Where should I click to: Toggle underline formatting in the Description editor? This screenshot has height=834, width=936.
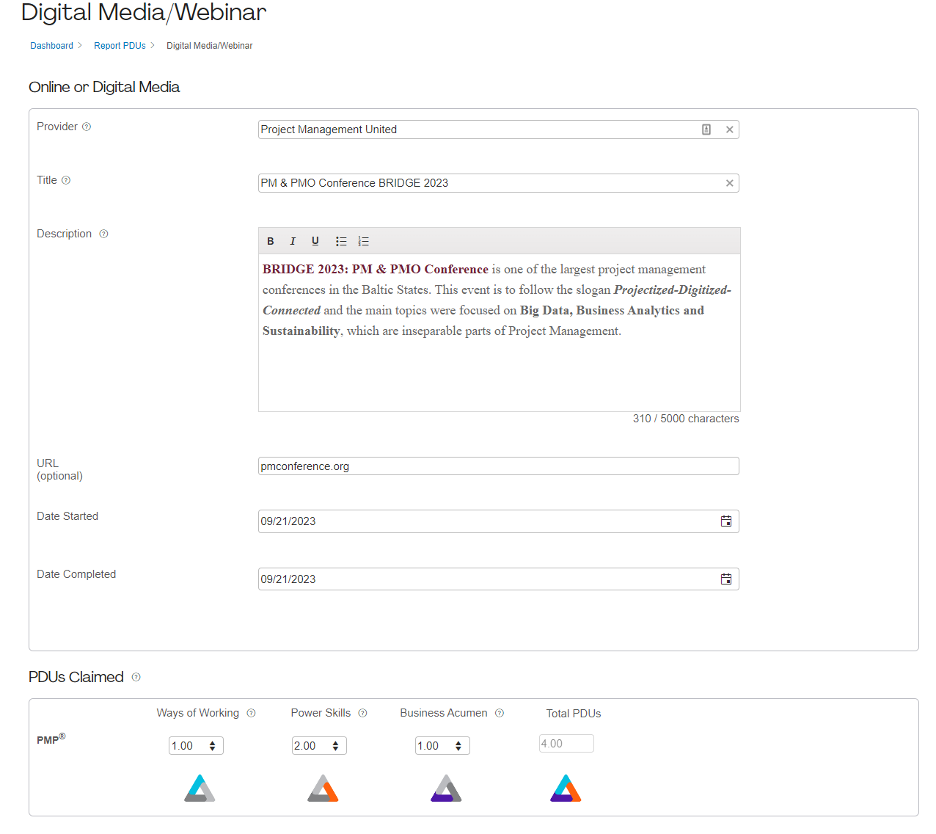pyautogui.click(x=315, y=241)
